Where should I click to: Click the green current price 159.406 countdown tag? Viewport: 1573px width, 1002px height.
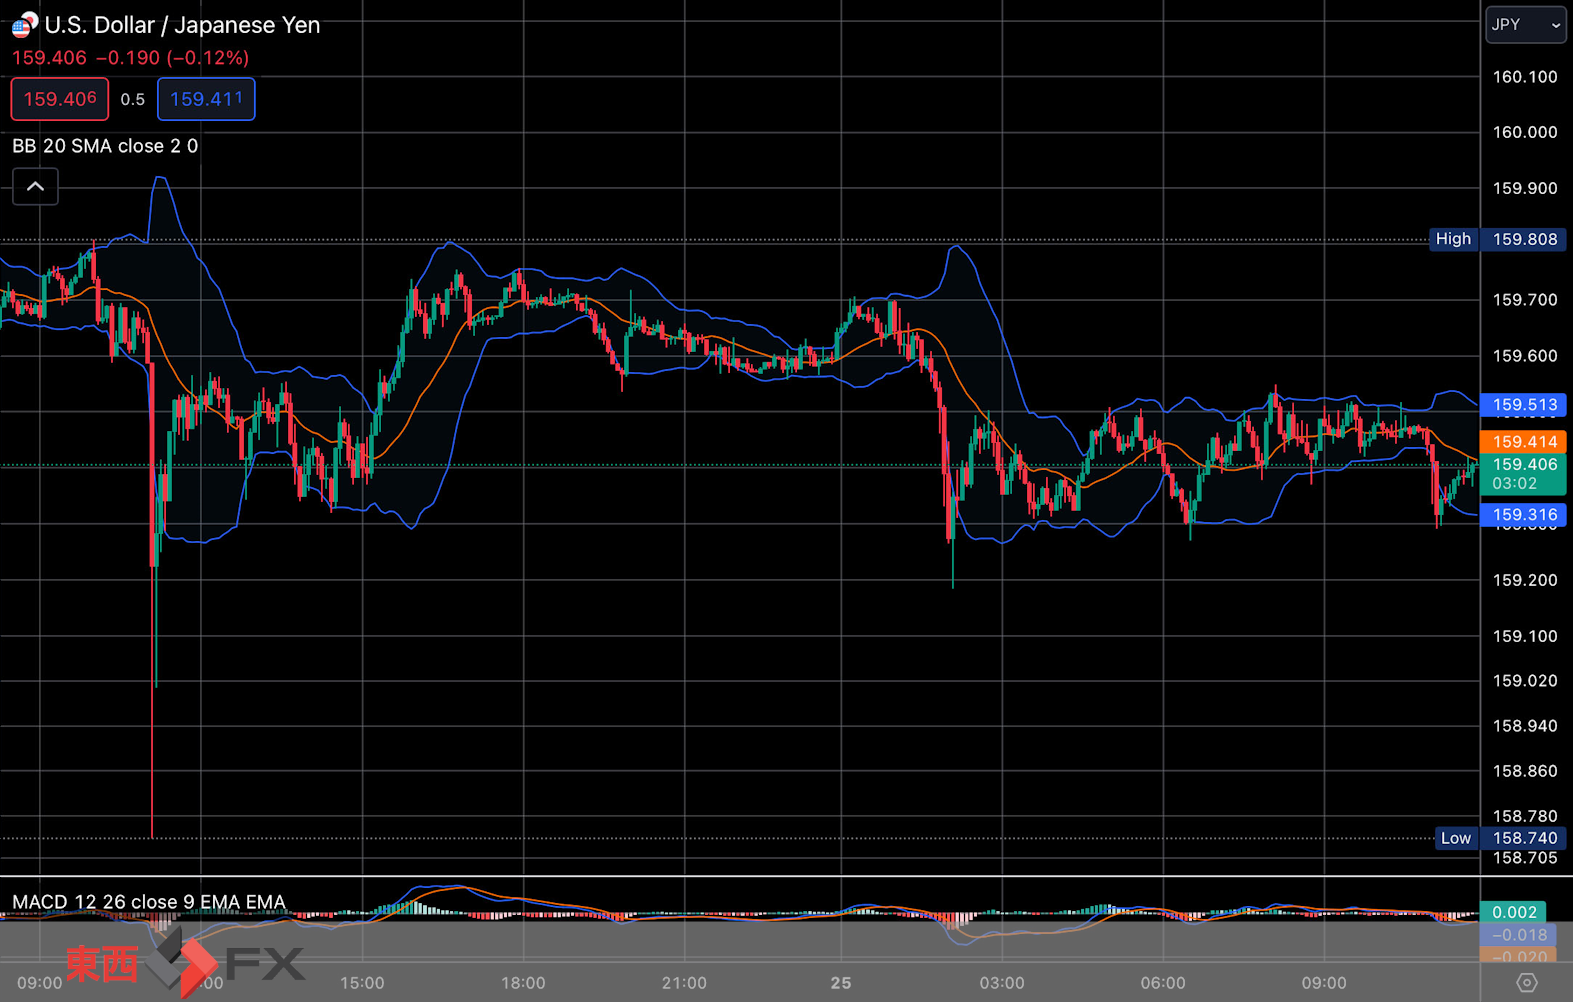pos(1524,474)
